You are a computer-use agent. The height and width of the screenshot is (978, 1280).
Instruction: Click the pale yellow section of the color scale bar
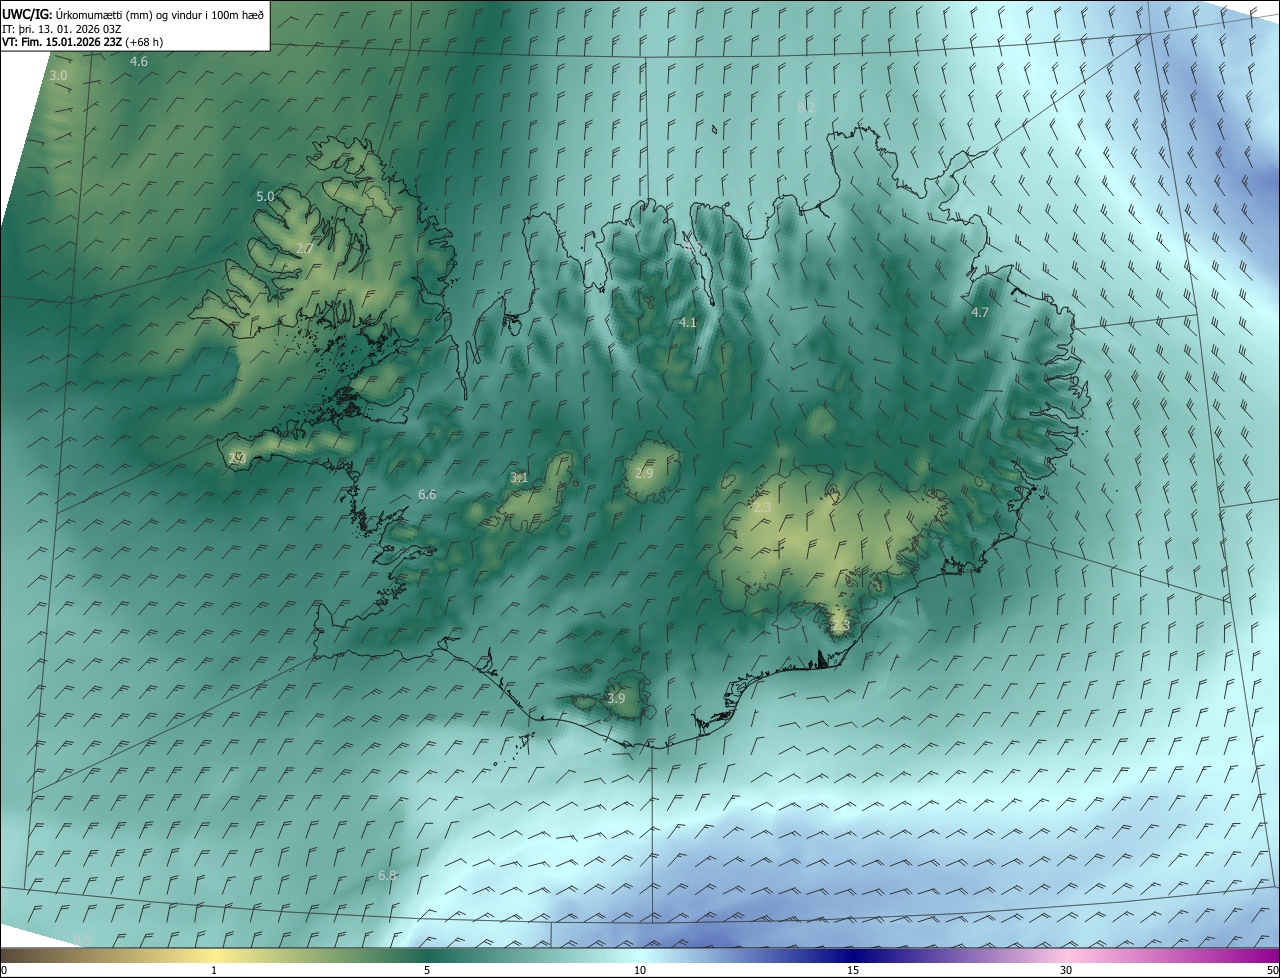(x=215, y=956)
